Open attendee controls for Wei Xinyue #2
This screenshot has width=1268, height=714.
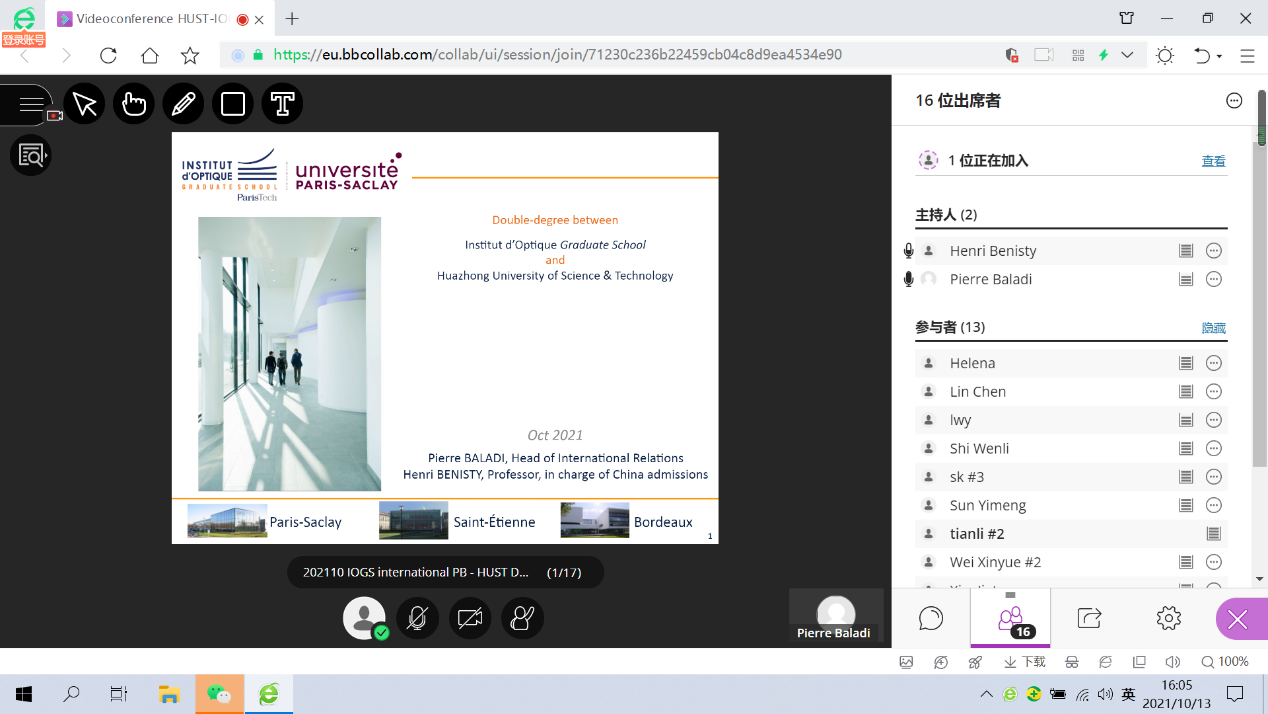[x=1214, y=562]
